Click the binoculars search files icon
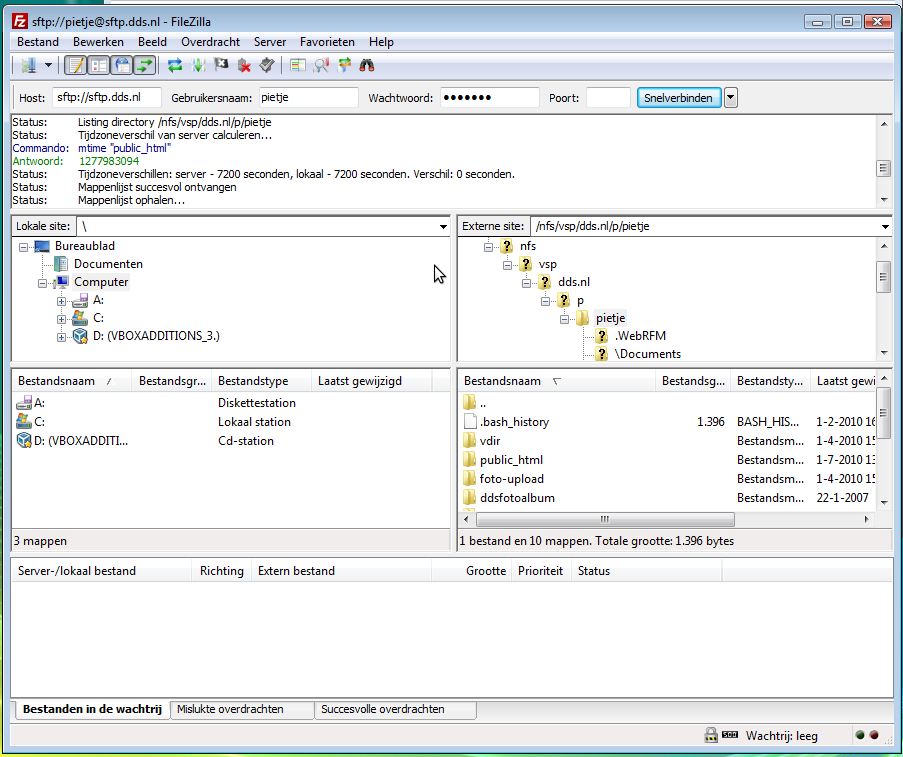Viewport: 903px width, 757px height. click(x=367, y=66)
